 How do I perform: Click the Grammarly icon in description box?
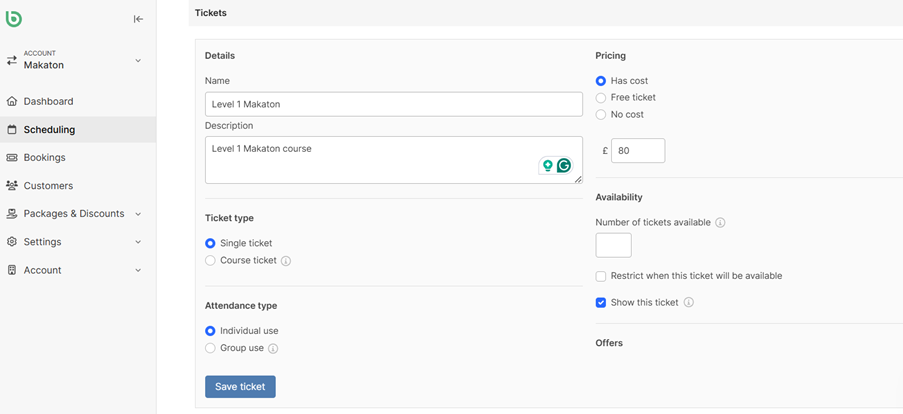[564, 166]
